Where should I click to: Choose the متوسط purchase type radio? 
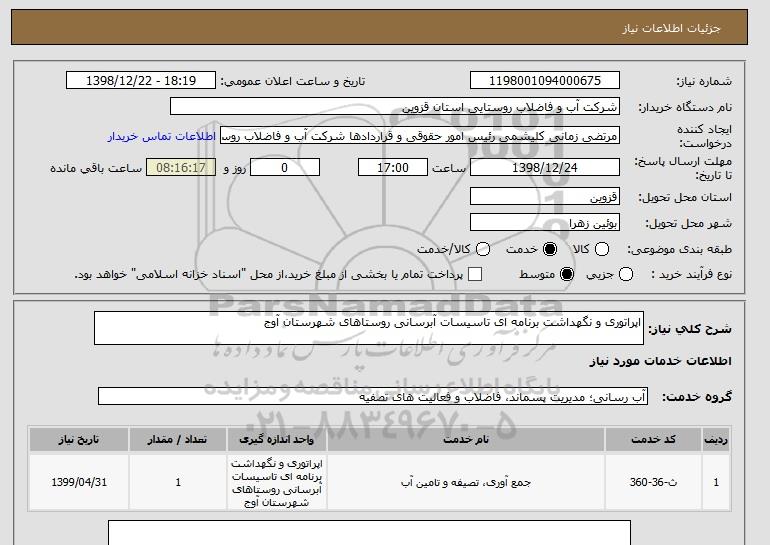click(x=567, y=274)
